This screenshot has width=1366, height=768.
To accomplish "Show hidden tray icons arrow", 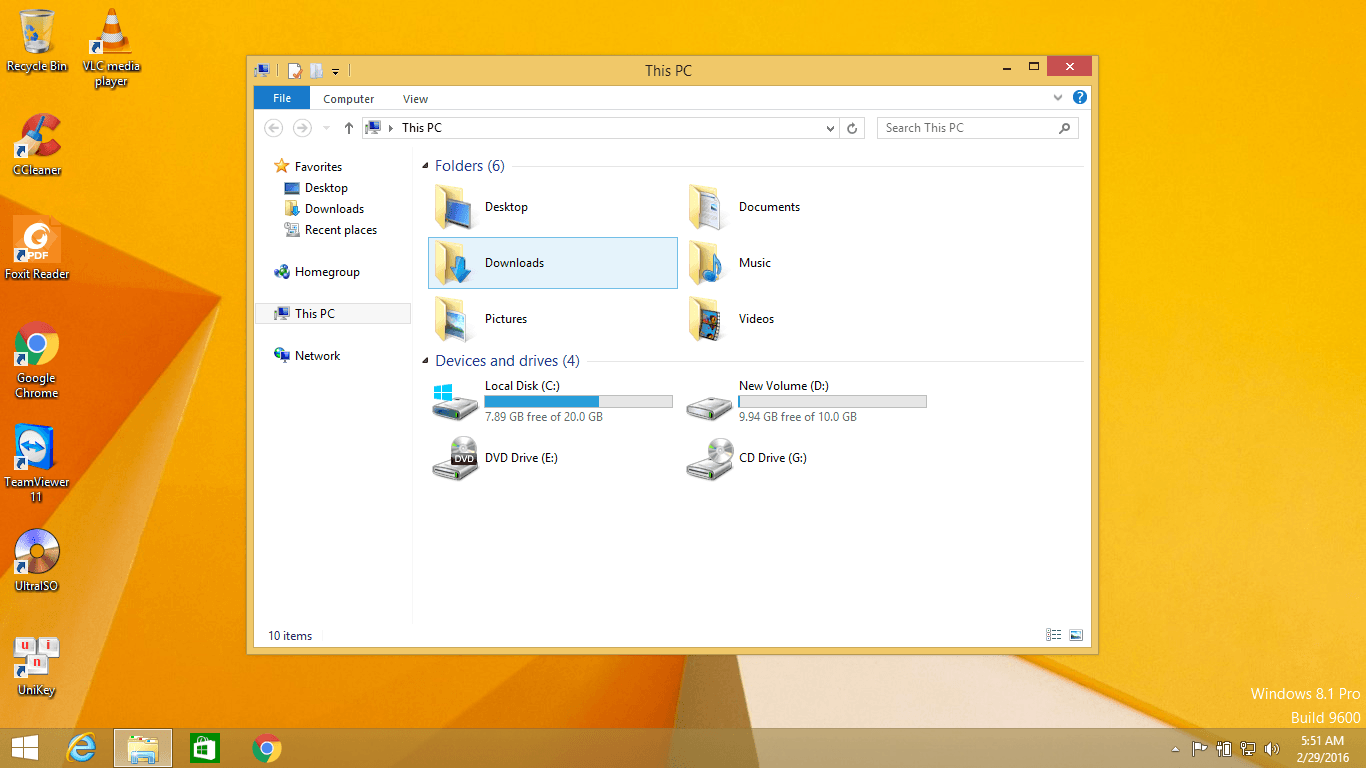I will pos(1175,749).
